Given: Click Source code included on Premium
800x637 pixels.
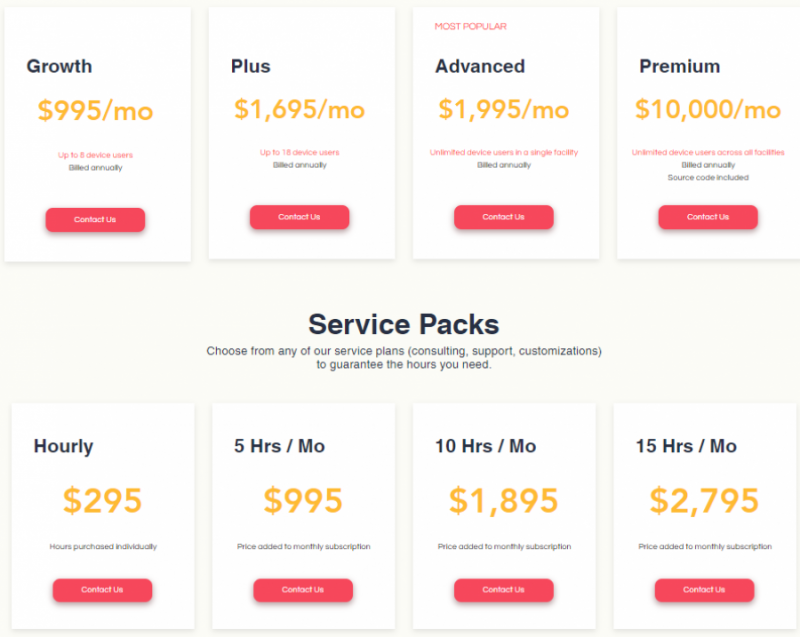Looking at the screenshot, I should (708, 178).
